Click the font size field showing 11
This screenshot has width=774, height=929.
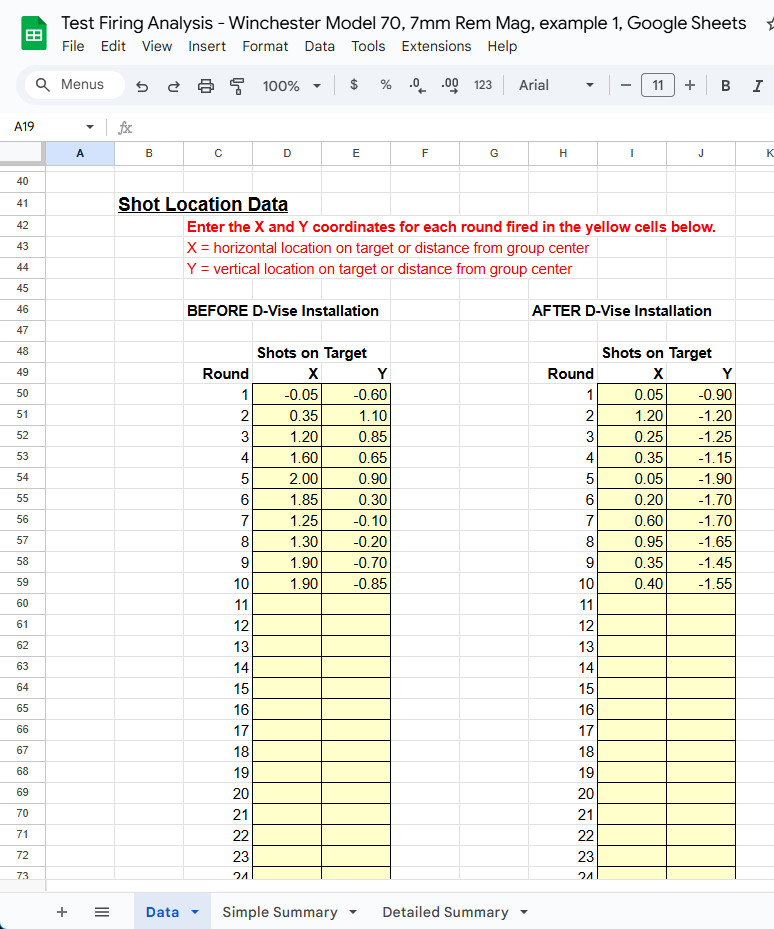click(658, 85)
